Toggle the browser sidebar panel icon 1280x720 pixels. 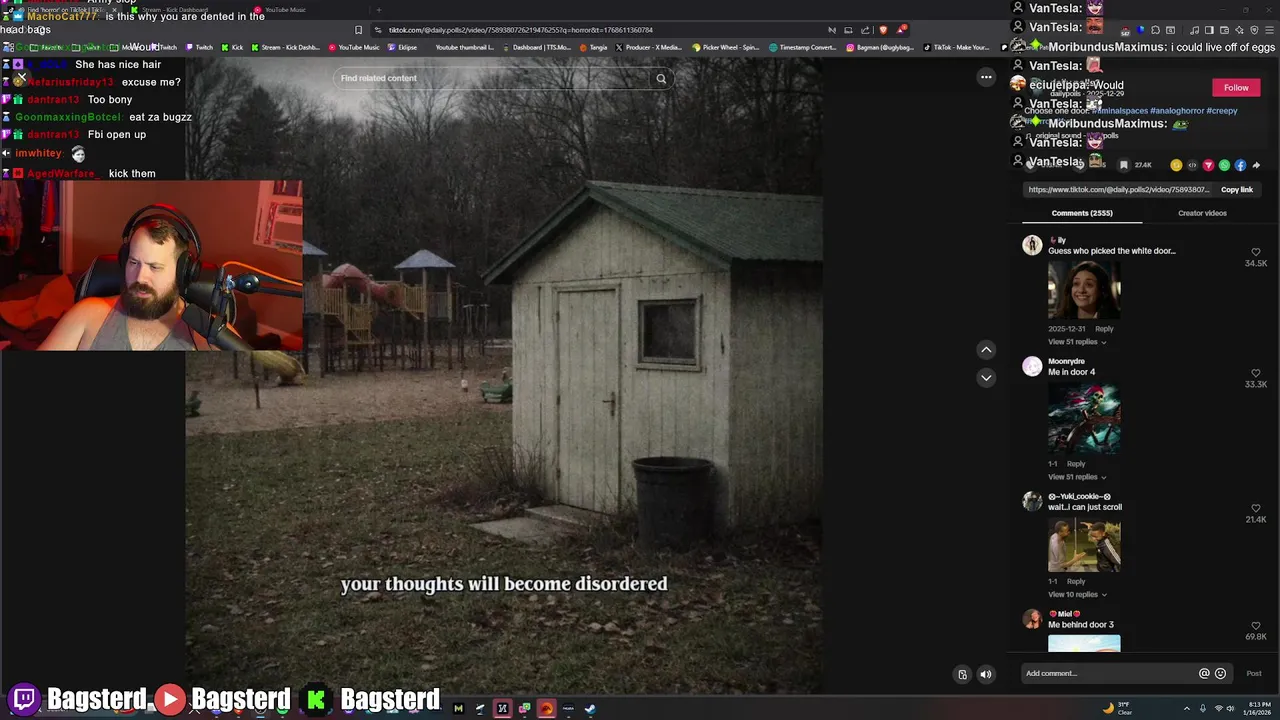[x=1209, y=30]
